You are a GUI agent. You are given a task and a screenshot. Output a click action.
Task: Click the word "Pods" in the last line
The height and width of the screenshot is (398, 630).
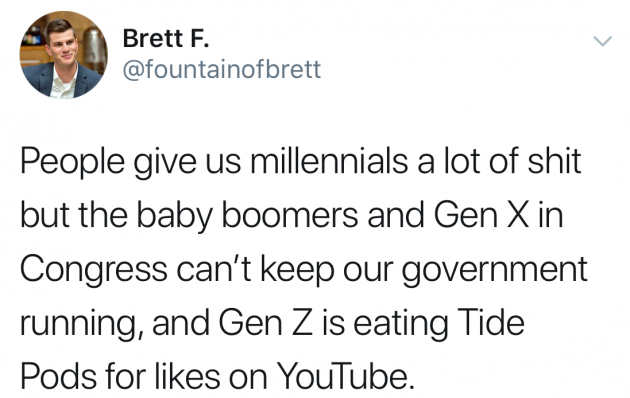[x=57, y=376]
